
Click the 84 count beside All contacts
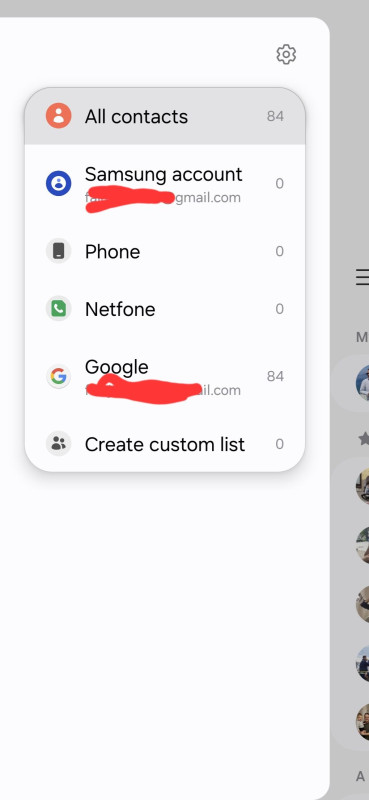click(x=275, y=116)
